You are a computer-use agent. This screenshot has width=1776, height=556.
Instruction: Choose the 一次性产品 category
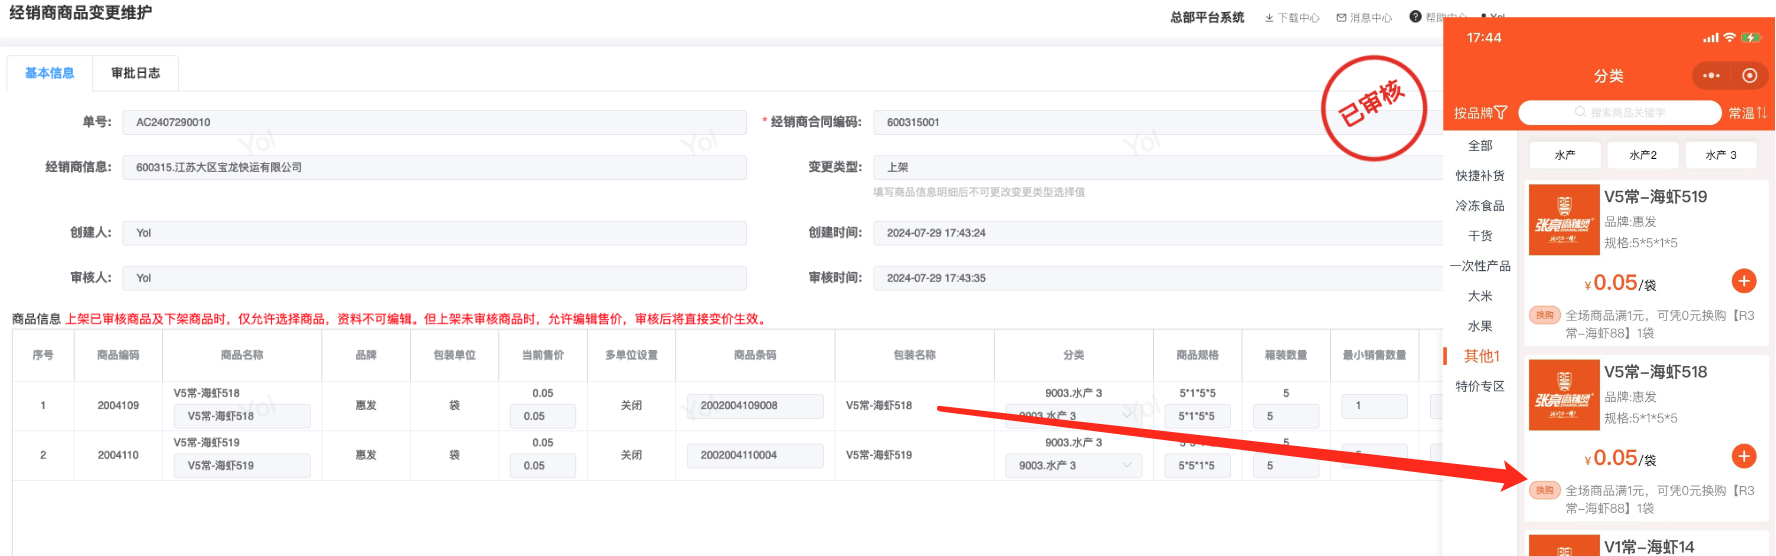(1480, 266)
